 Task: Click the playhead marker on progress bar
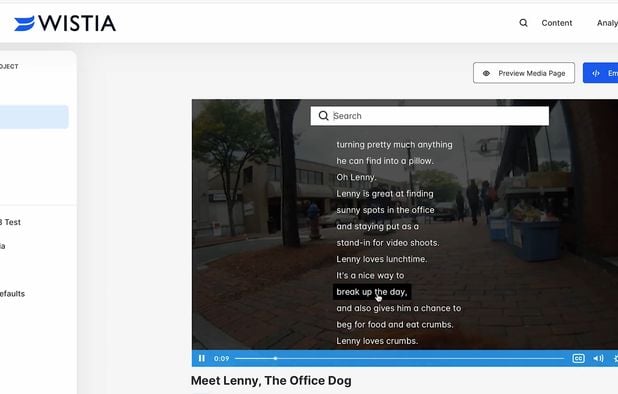point(275,358)
